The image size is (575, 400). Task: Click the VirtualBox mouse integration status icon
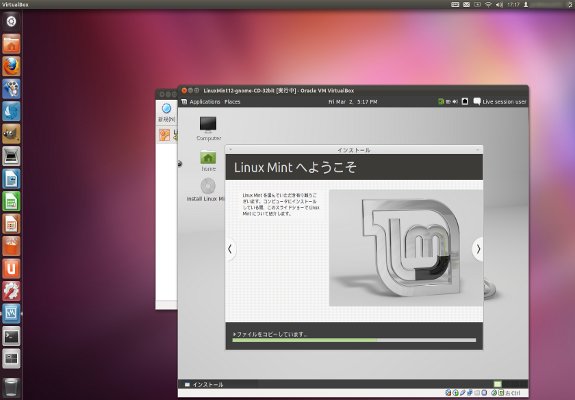pyautogui.click(x=494, y=393)
